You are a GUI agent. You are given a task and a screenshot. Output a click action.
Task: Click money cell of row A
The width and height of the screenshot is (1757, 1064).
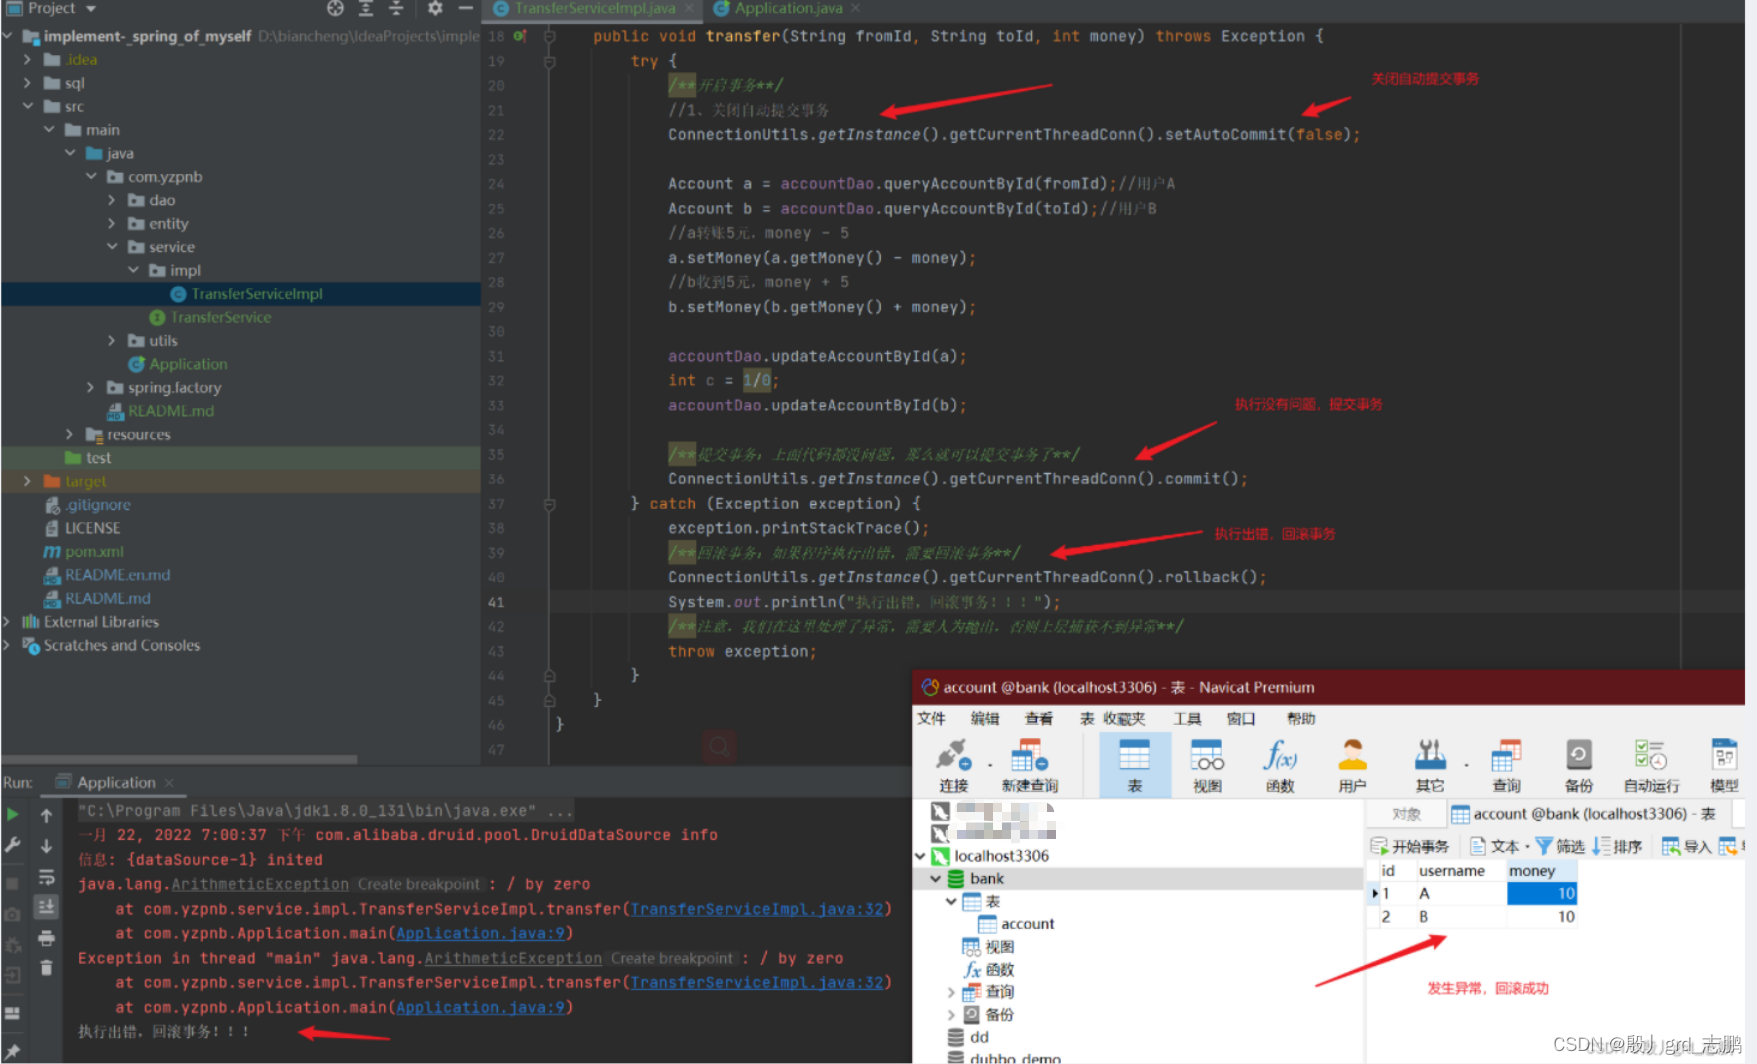coord(1542,893)
